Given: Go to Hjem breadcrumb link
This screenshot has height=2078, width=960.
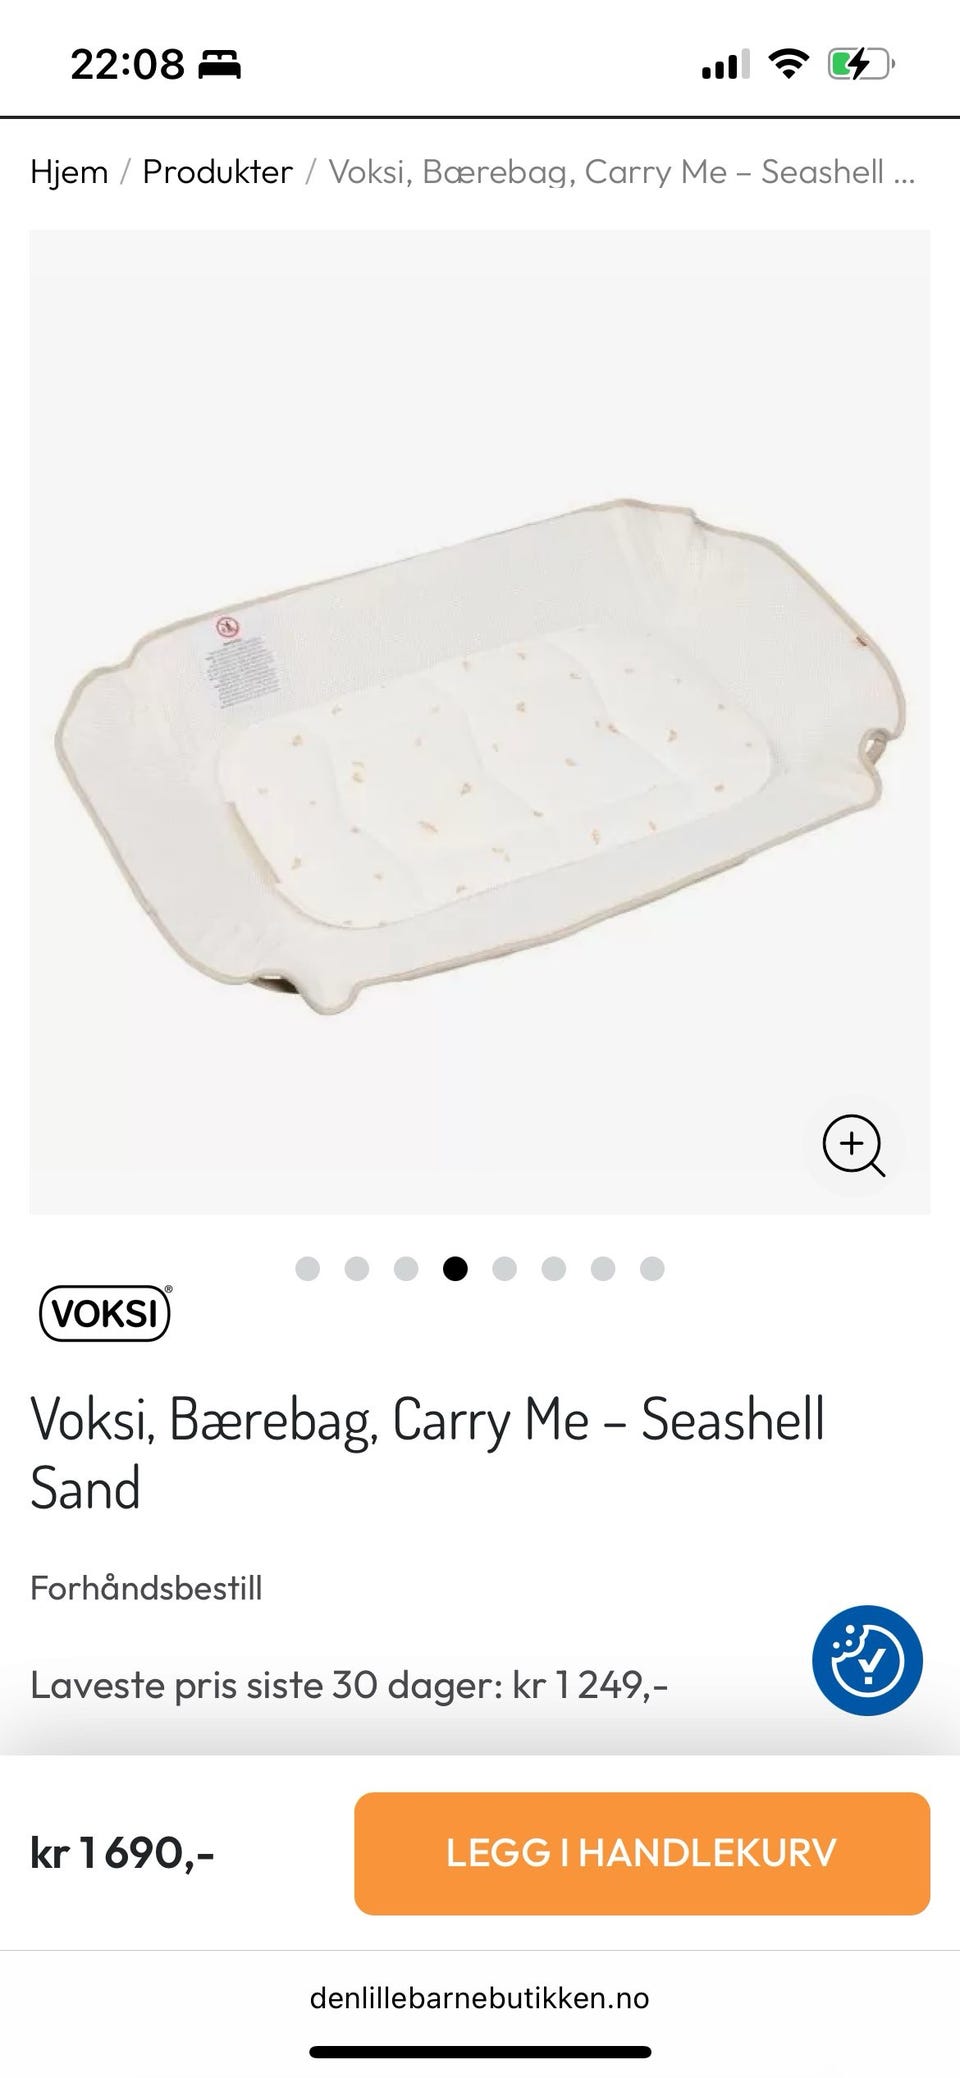Looking at the screenshot, I should (69, 172).
